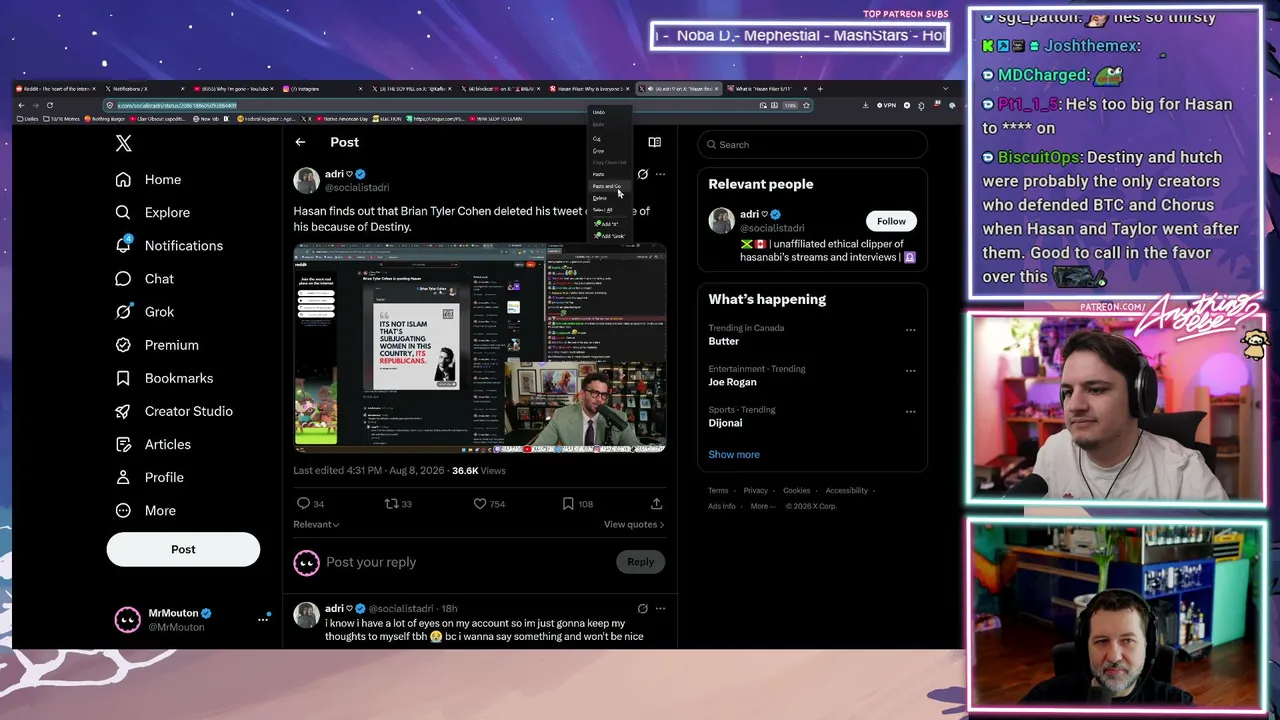Open three-dot menu on adri's main post
The height and width of the screenshot is (720, 1280).
660,174
